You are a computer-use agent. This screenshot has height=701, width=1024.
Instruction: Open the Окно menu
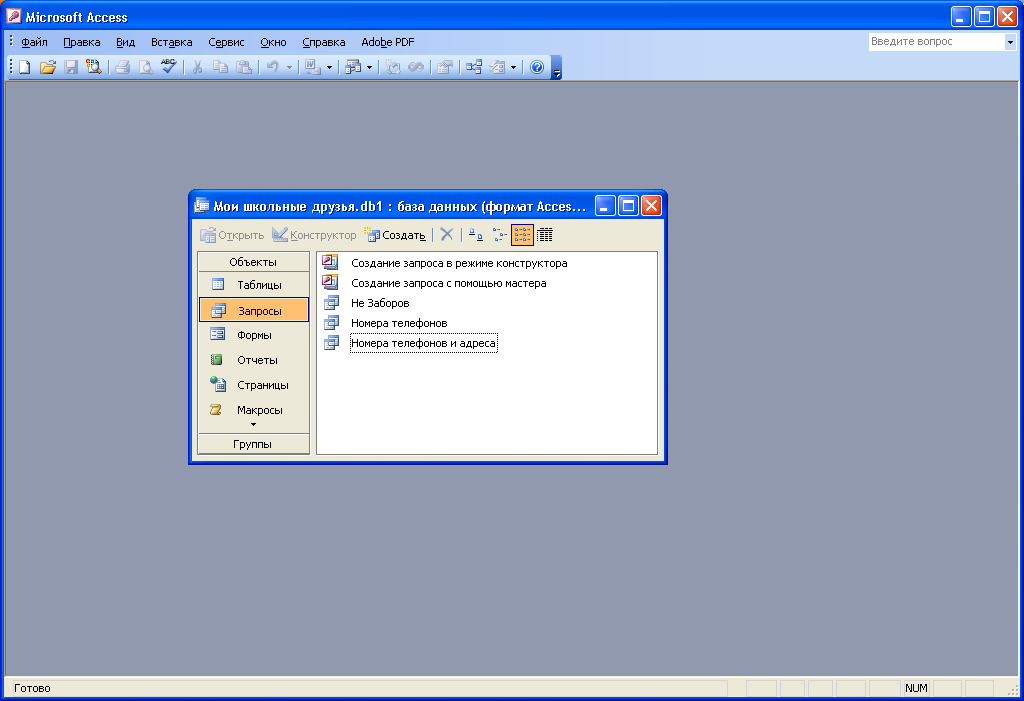273,42
